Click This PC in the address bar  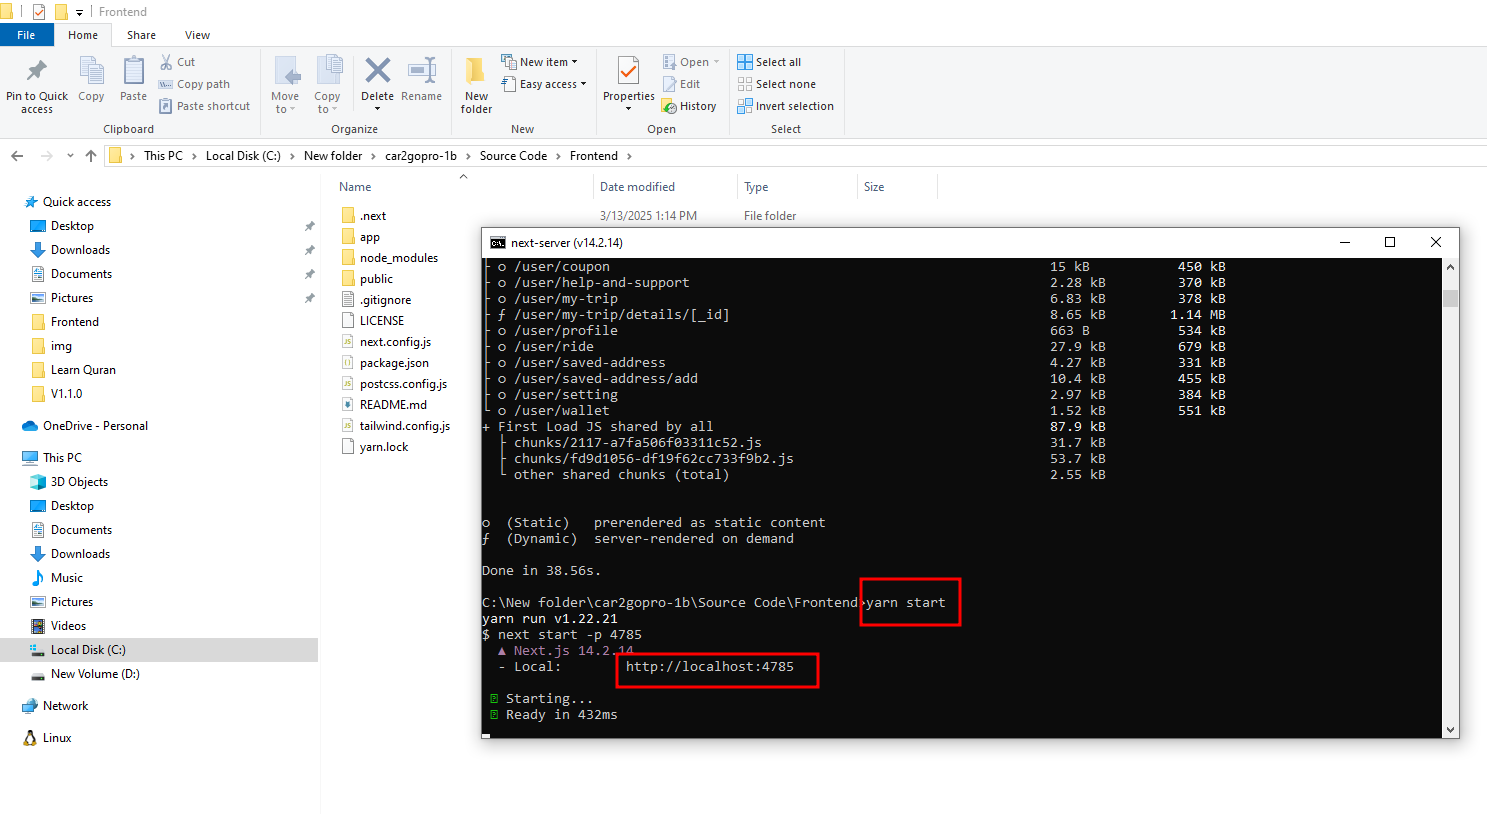(x=163, y=156)
